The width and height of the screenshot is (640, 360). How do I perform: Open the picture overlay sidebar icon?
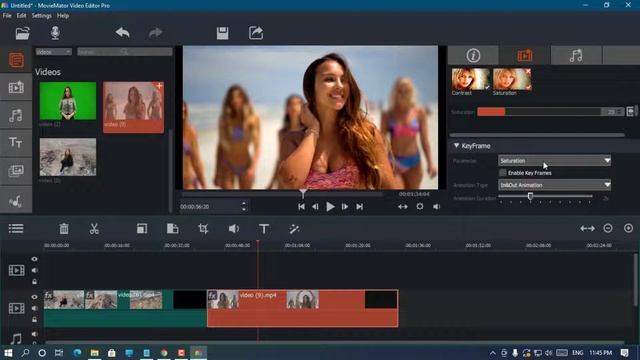pyautogui.click(x=16, y=171)
